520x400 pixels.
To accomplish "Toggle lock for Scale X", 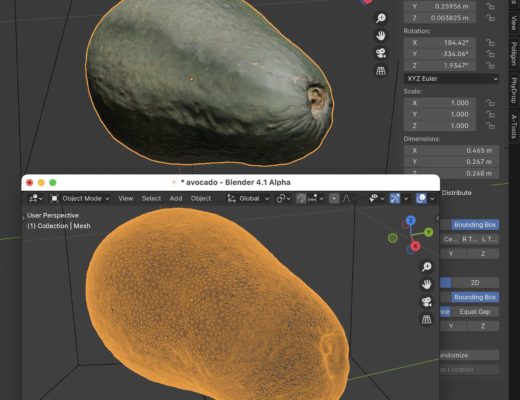I will tap(490, 103).
